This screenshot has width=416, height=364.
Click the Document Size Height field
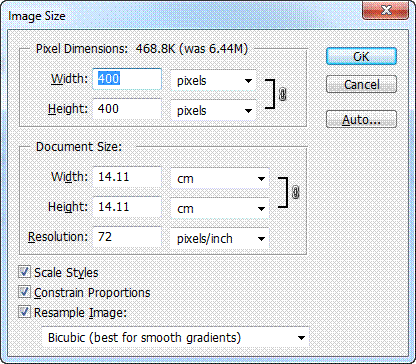coord(127,207)
